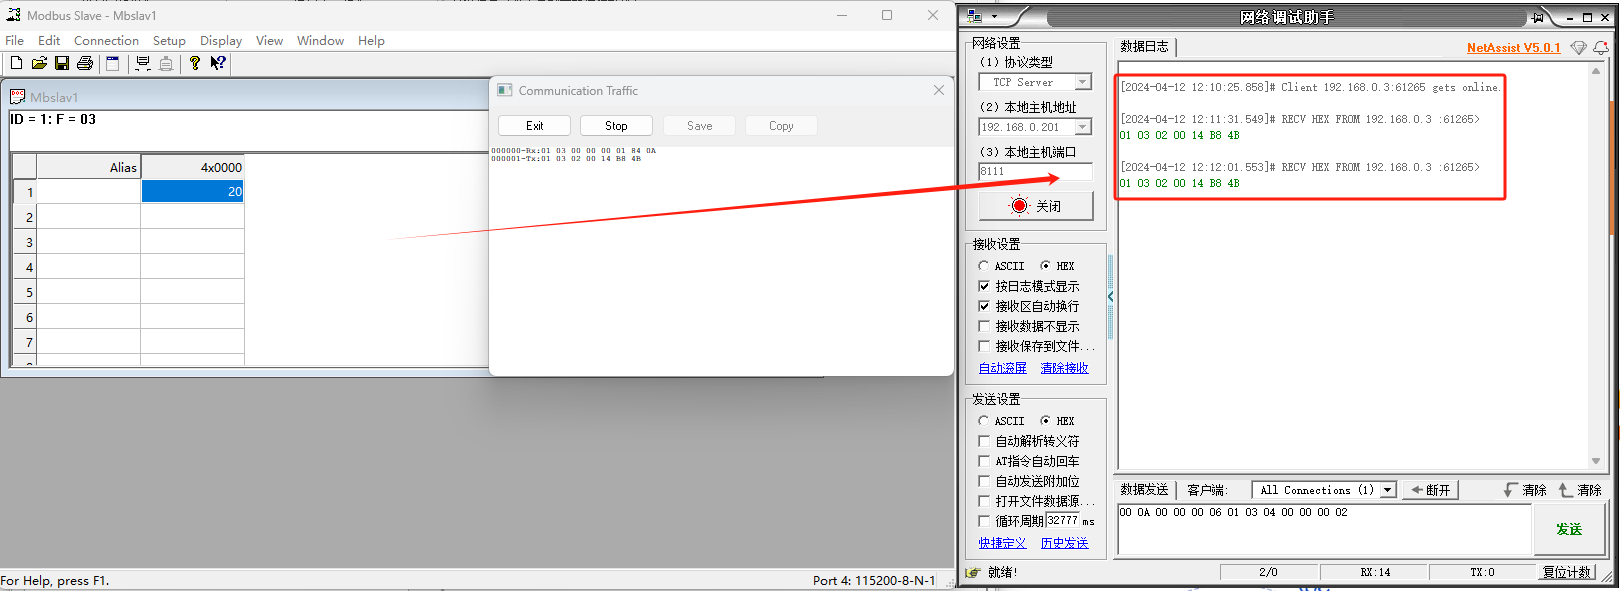
Task: Click the local host port 8111 field
Action: click(1034, 171)
